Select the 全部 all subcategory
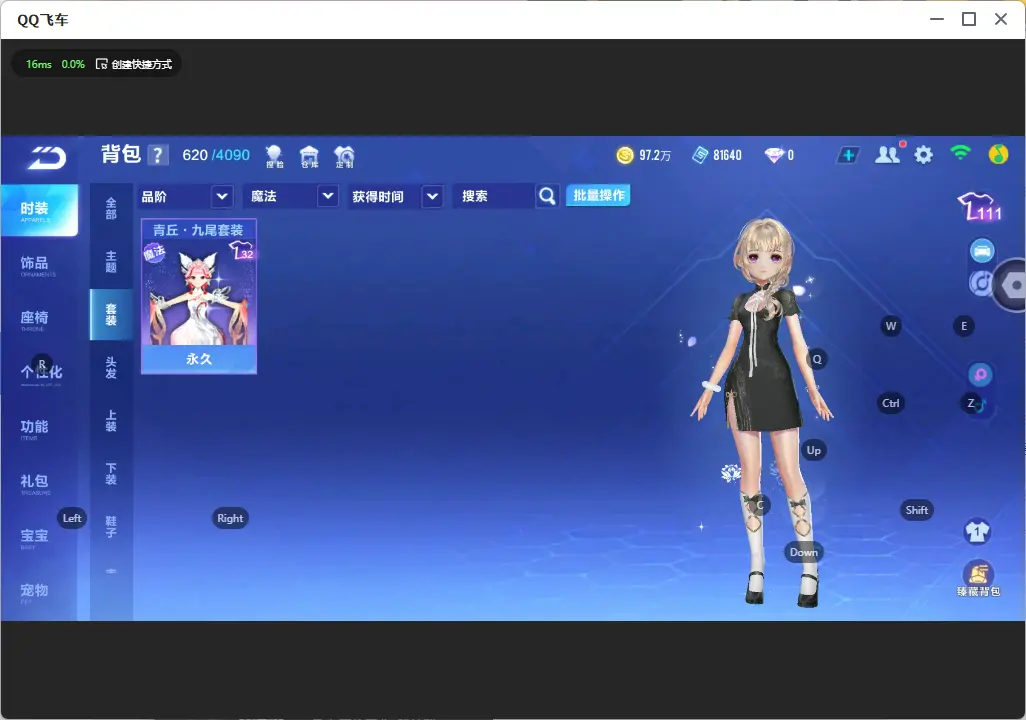 click(111, 208)
